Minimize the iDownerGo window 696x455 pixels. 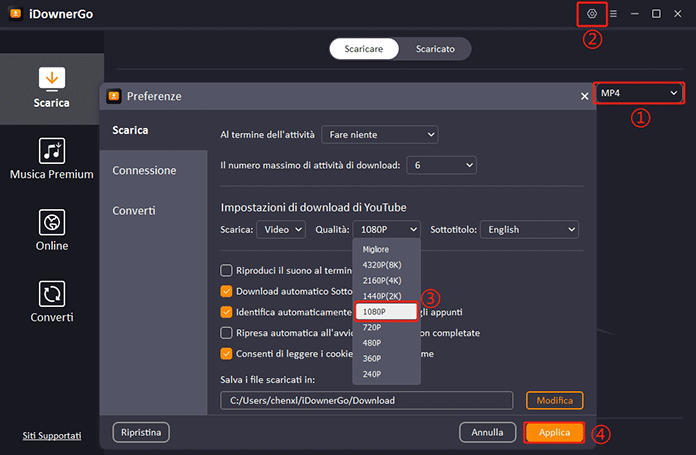pos(635,14)
